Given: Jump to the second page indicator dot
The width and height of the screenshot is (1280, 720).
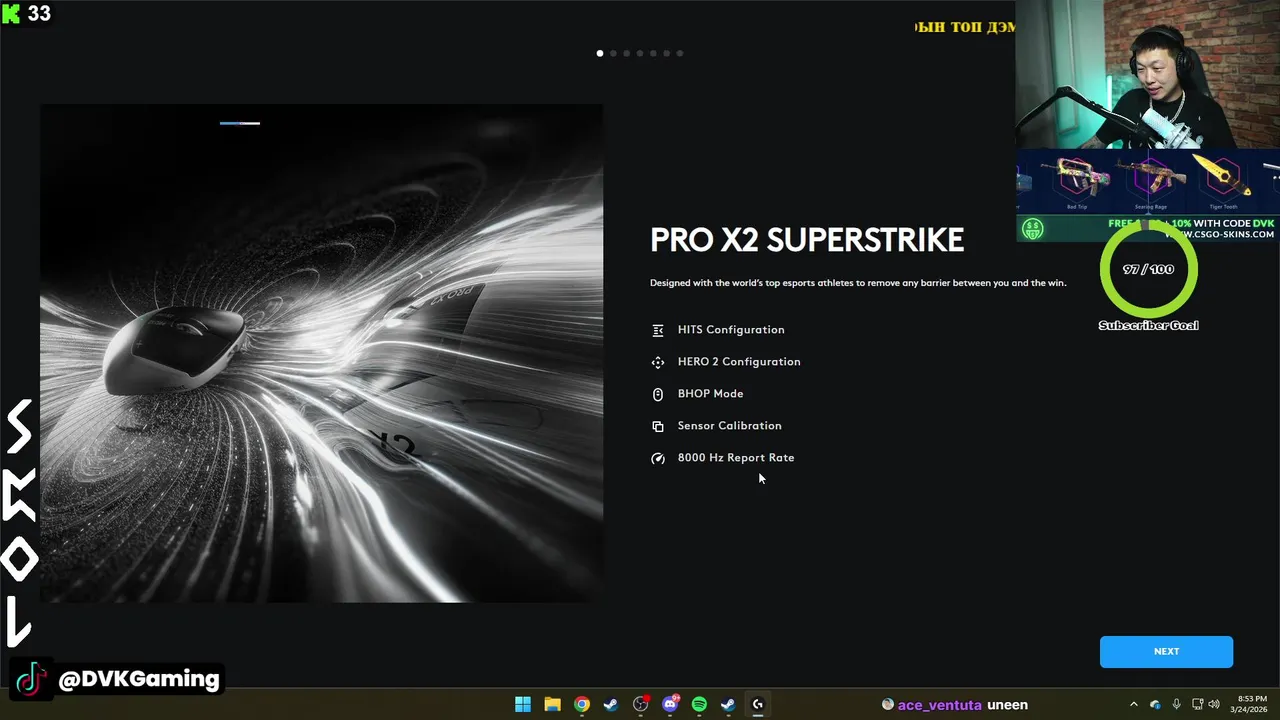Looking at the screenshot, I should [613, 53].
